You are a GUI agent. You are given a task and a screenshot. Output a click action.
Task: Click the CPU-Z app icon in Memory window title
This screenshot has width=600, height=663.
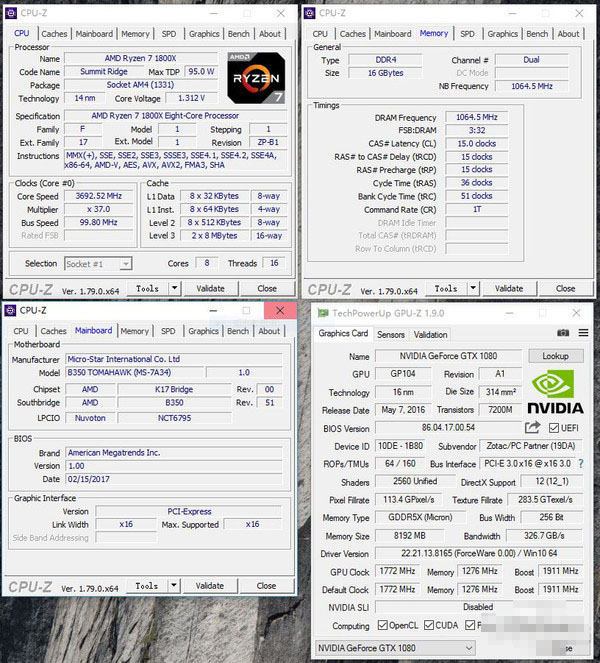coord(309,13)
